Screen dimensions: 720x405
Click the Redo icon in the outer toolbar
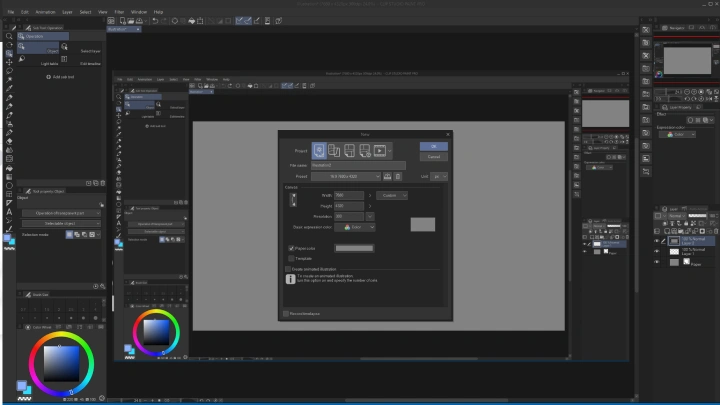163,21
